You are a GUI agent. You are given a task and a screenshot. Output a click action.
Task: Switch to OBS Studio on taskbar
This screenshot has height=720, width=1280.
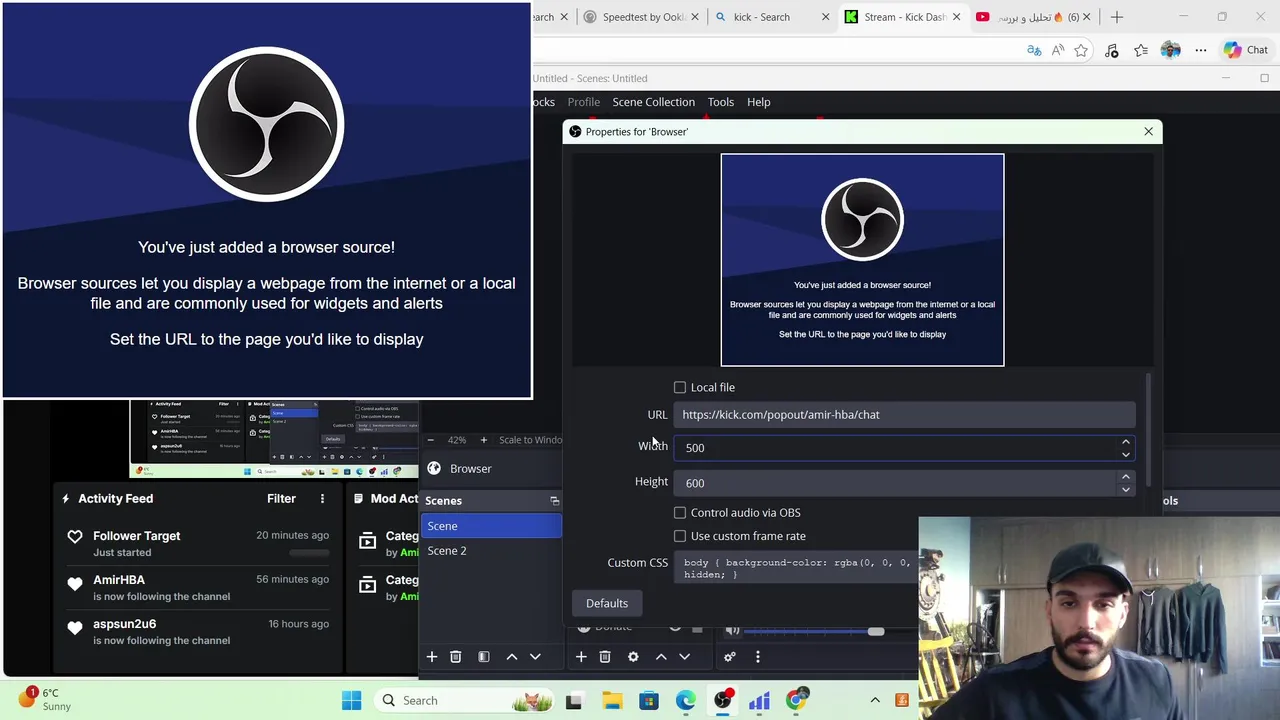pos(723,700)
